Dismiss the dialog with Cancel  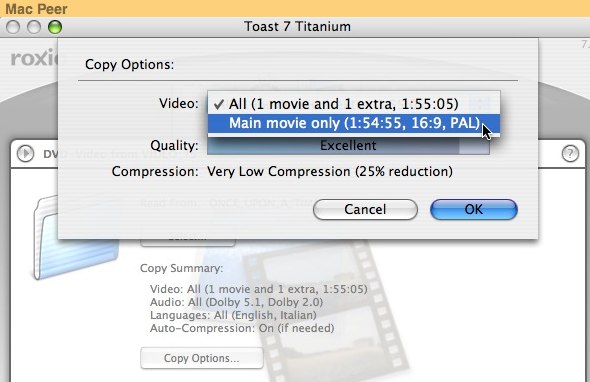pyautogui.click(x=365, y=210)
